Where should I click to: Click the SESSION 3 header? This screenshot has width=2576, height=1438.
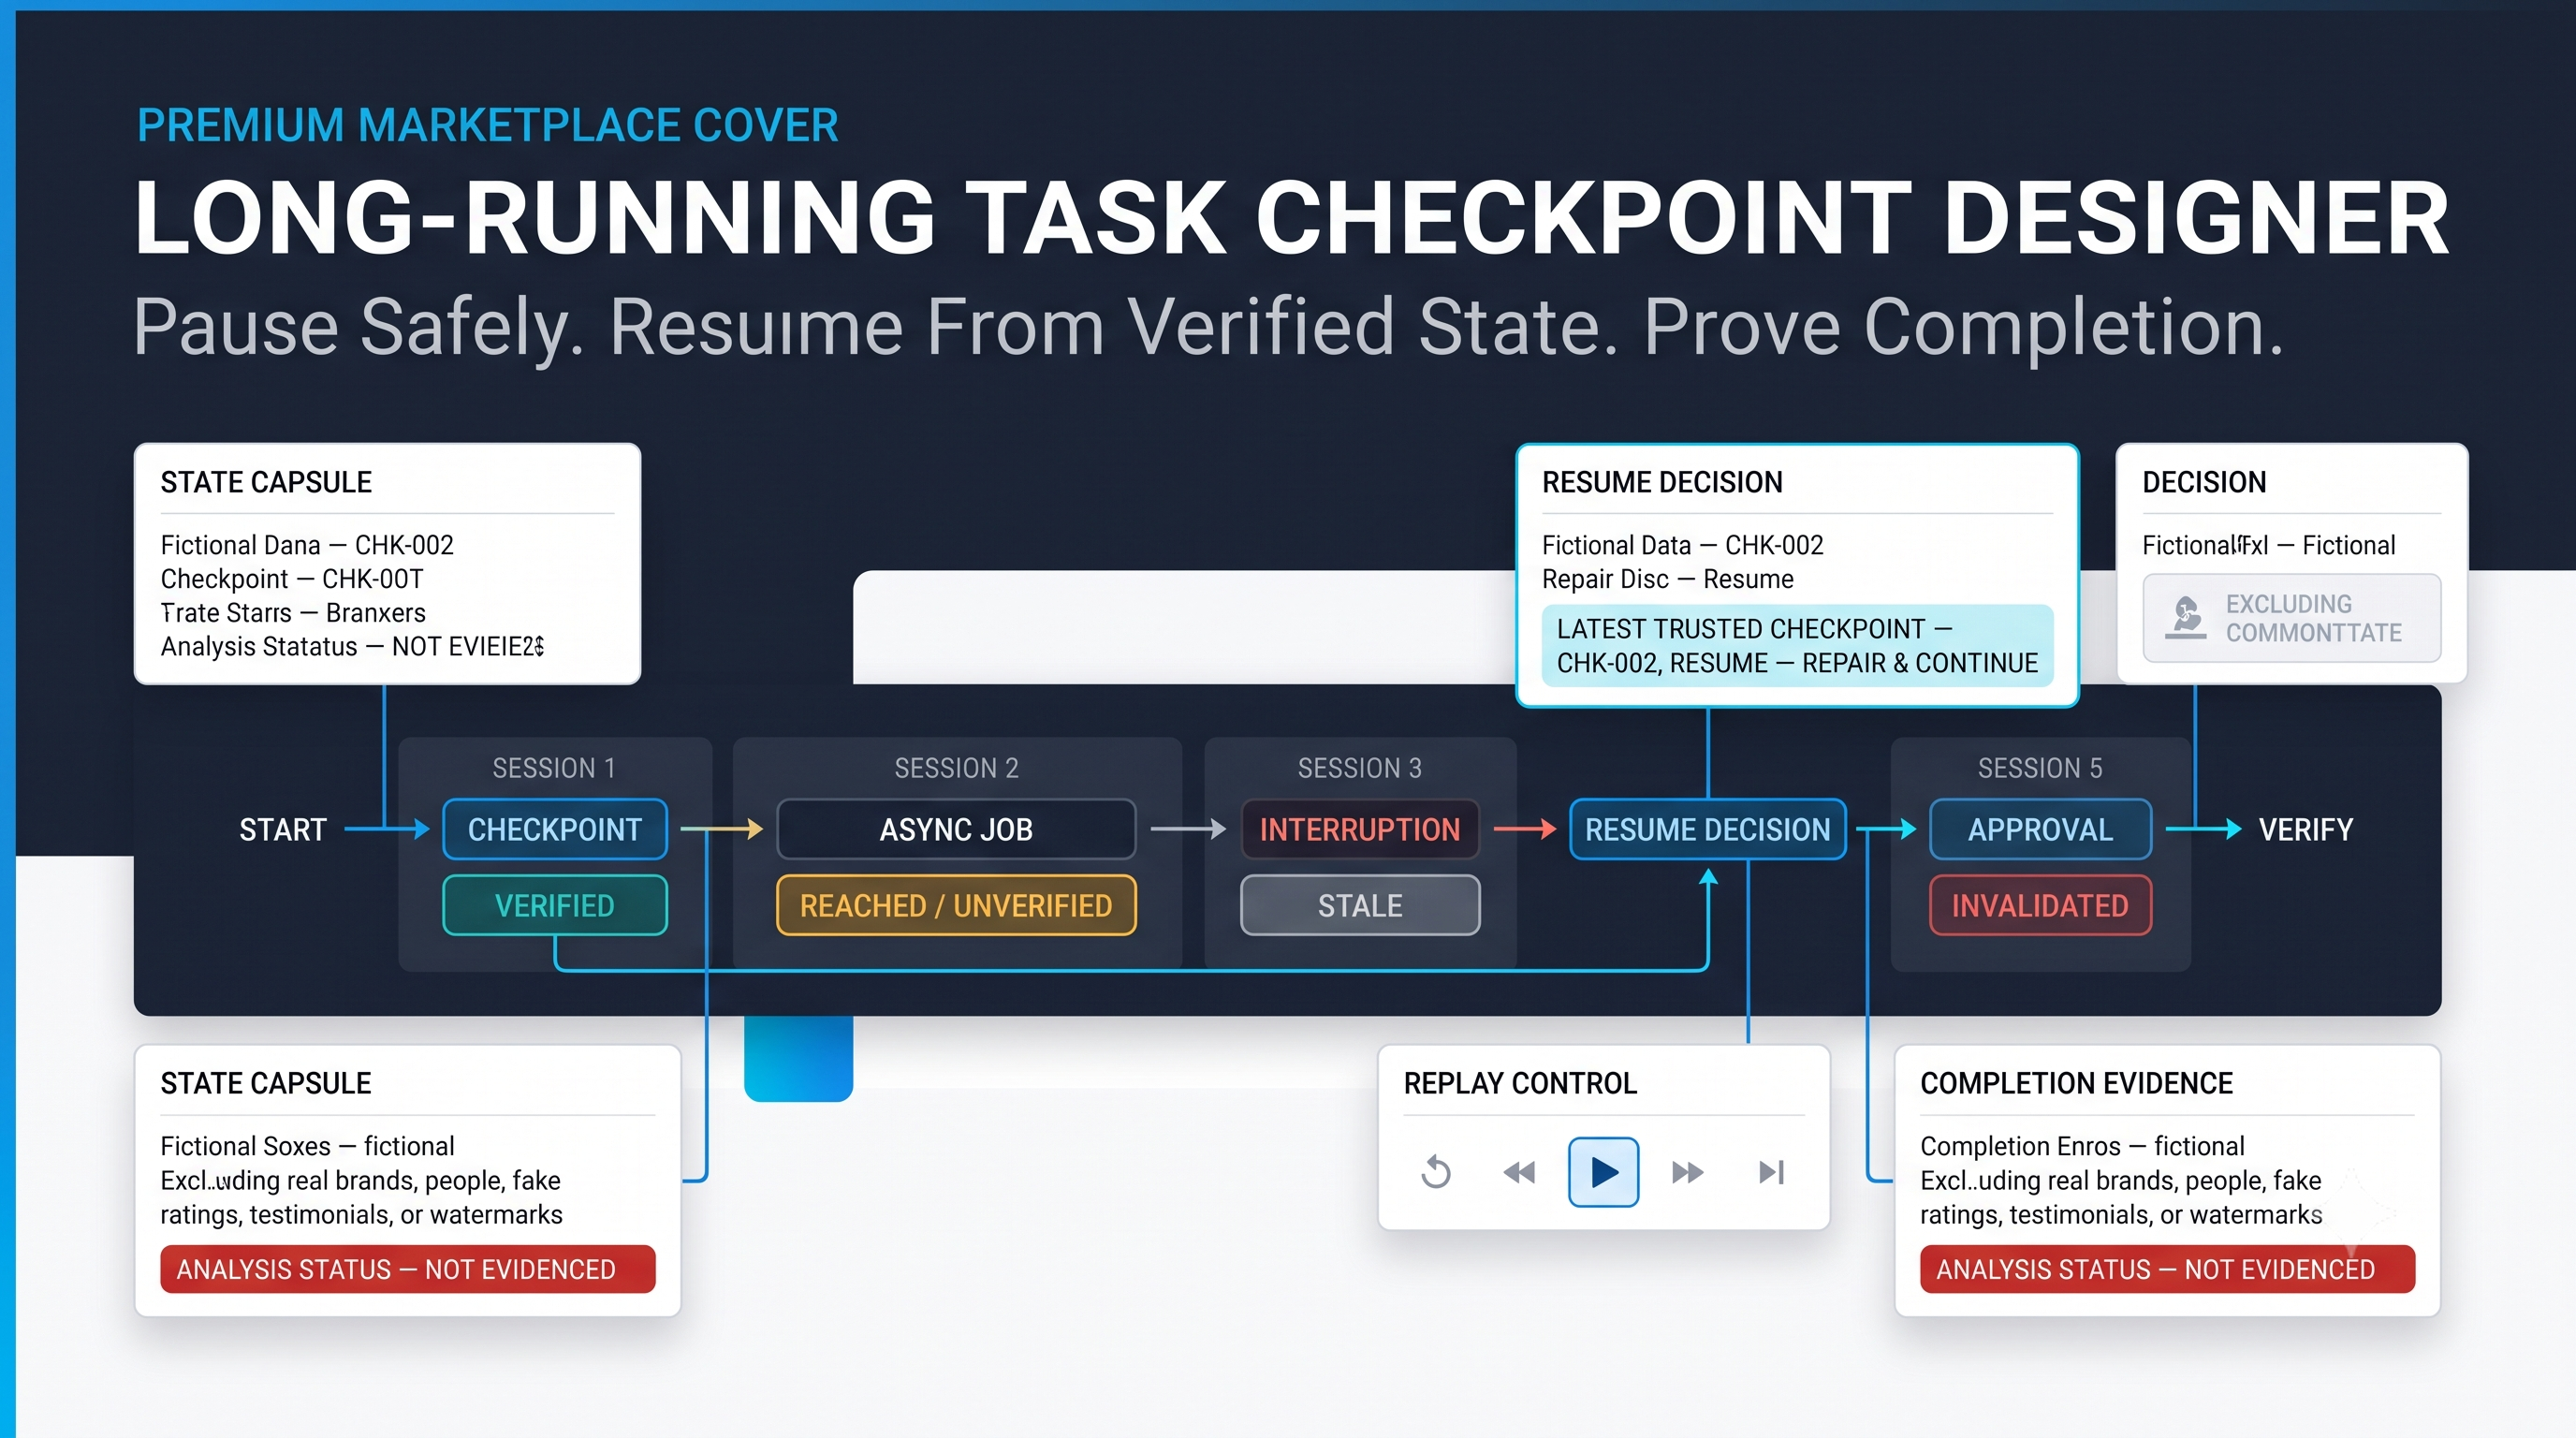[1360, 768]
